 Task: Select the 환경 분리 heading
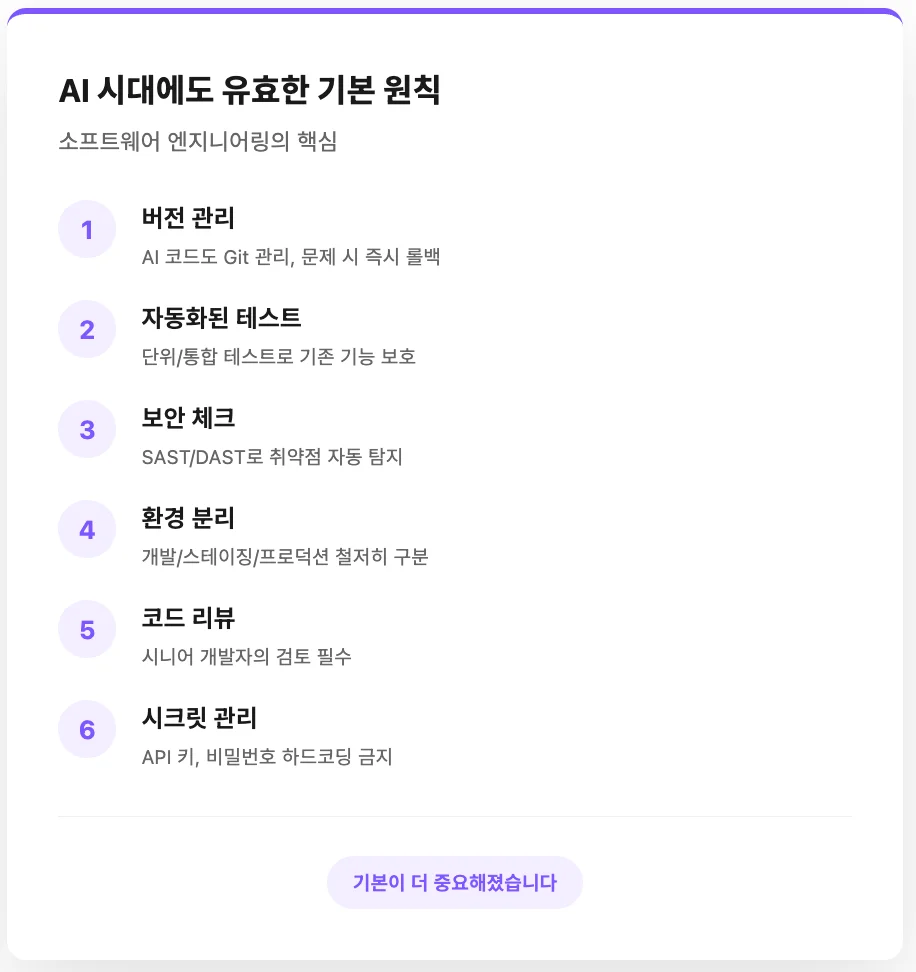188,518
